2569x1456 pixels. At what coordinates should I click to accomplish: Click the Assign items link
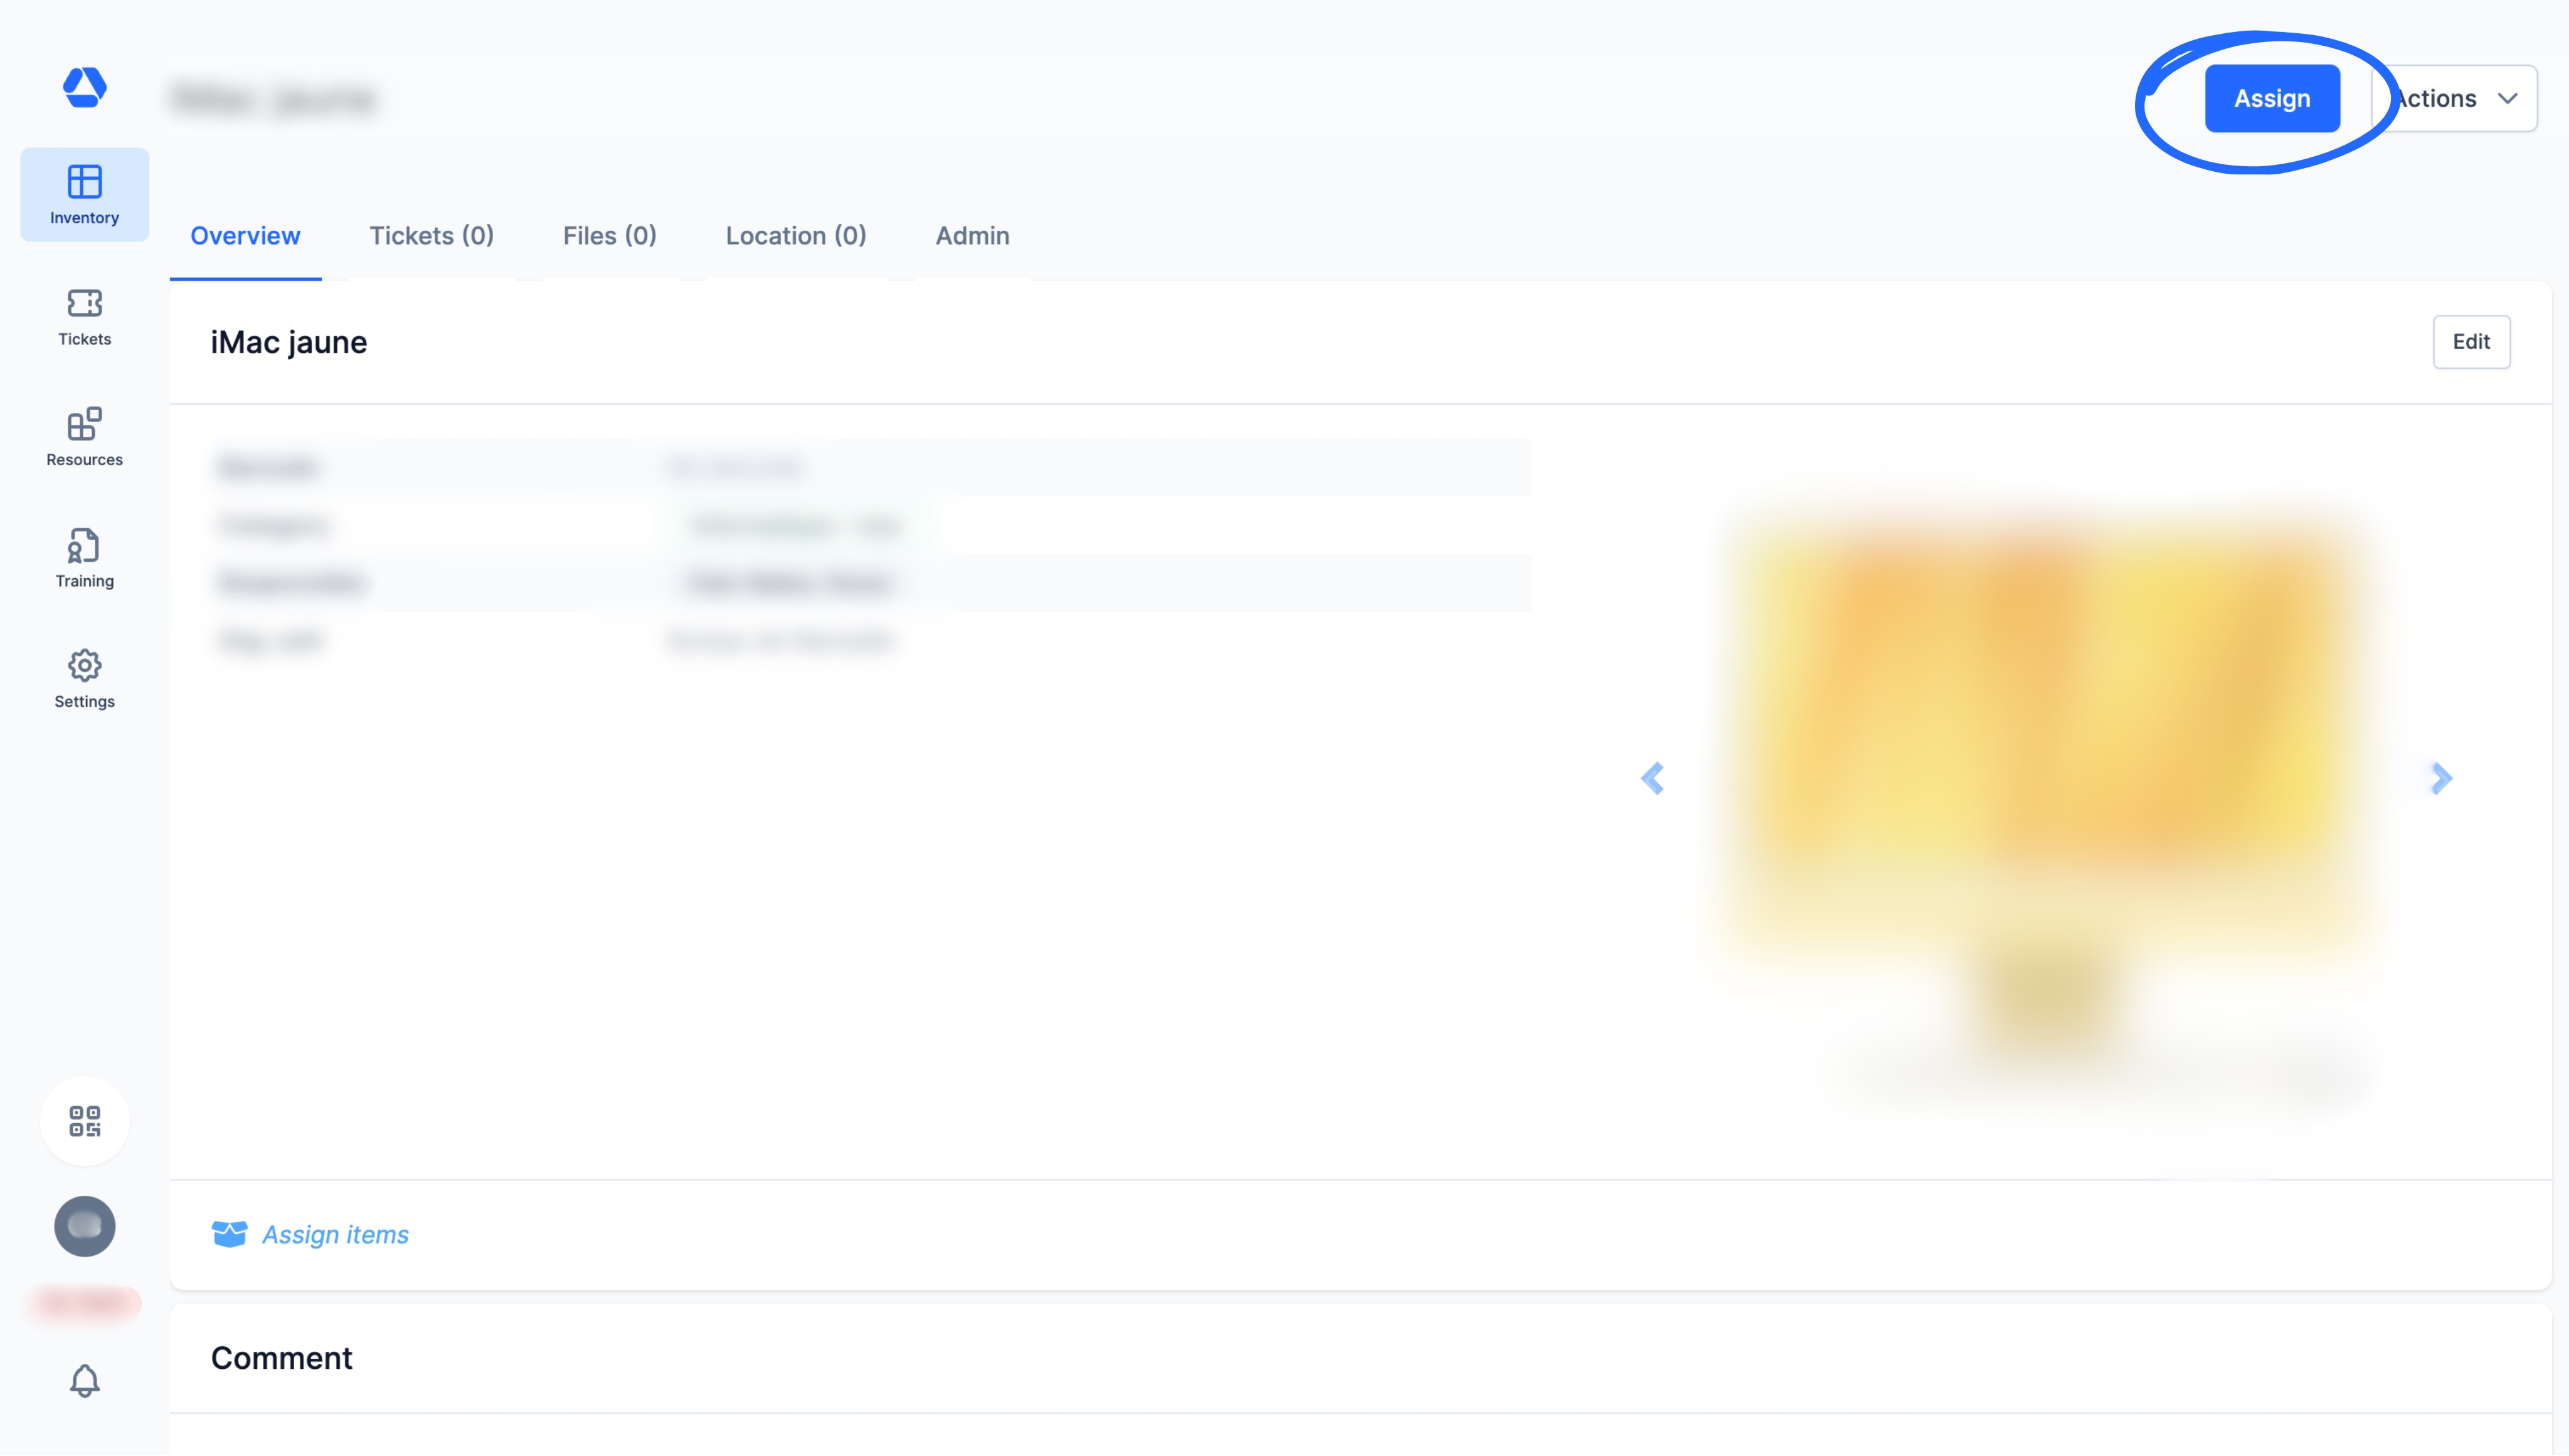(x=335, y=1234)
